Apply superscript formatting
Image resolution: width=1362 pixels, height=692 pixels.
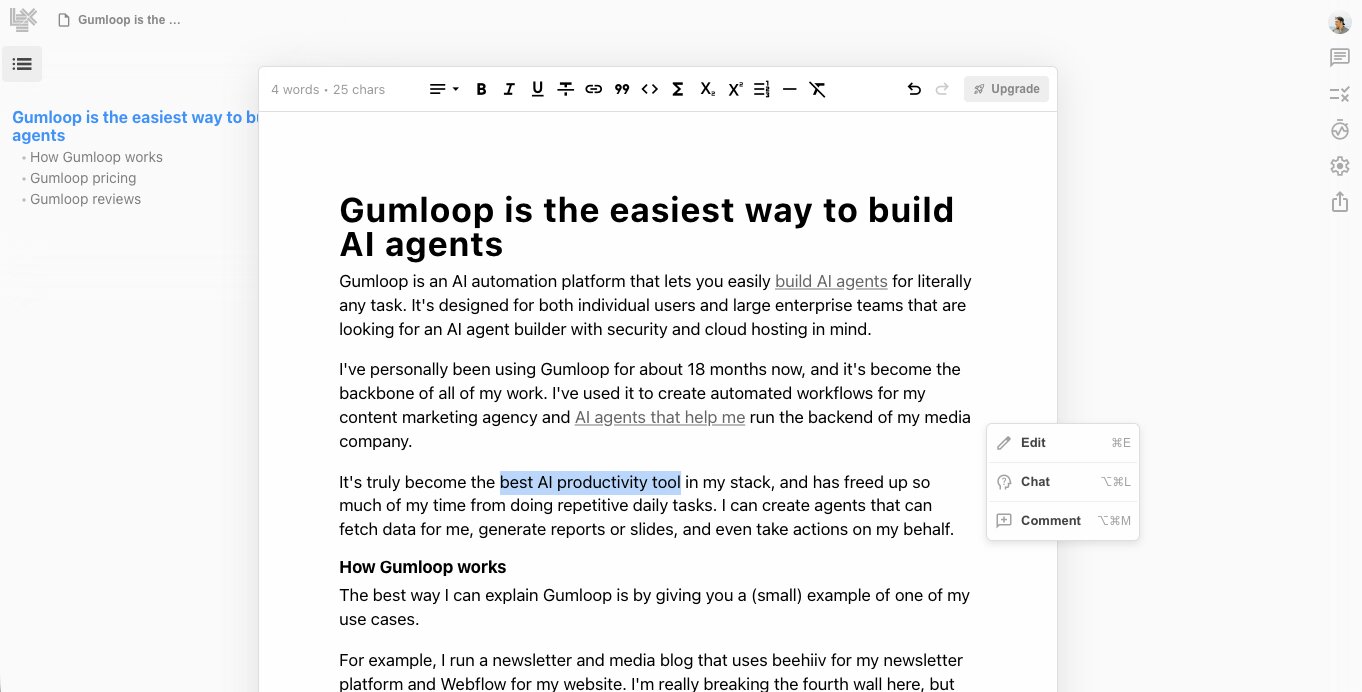click(735, 89)
